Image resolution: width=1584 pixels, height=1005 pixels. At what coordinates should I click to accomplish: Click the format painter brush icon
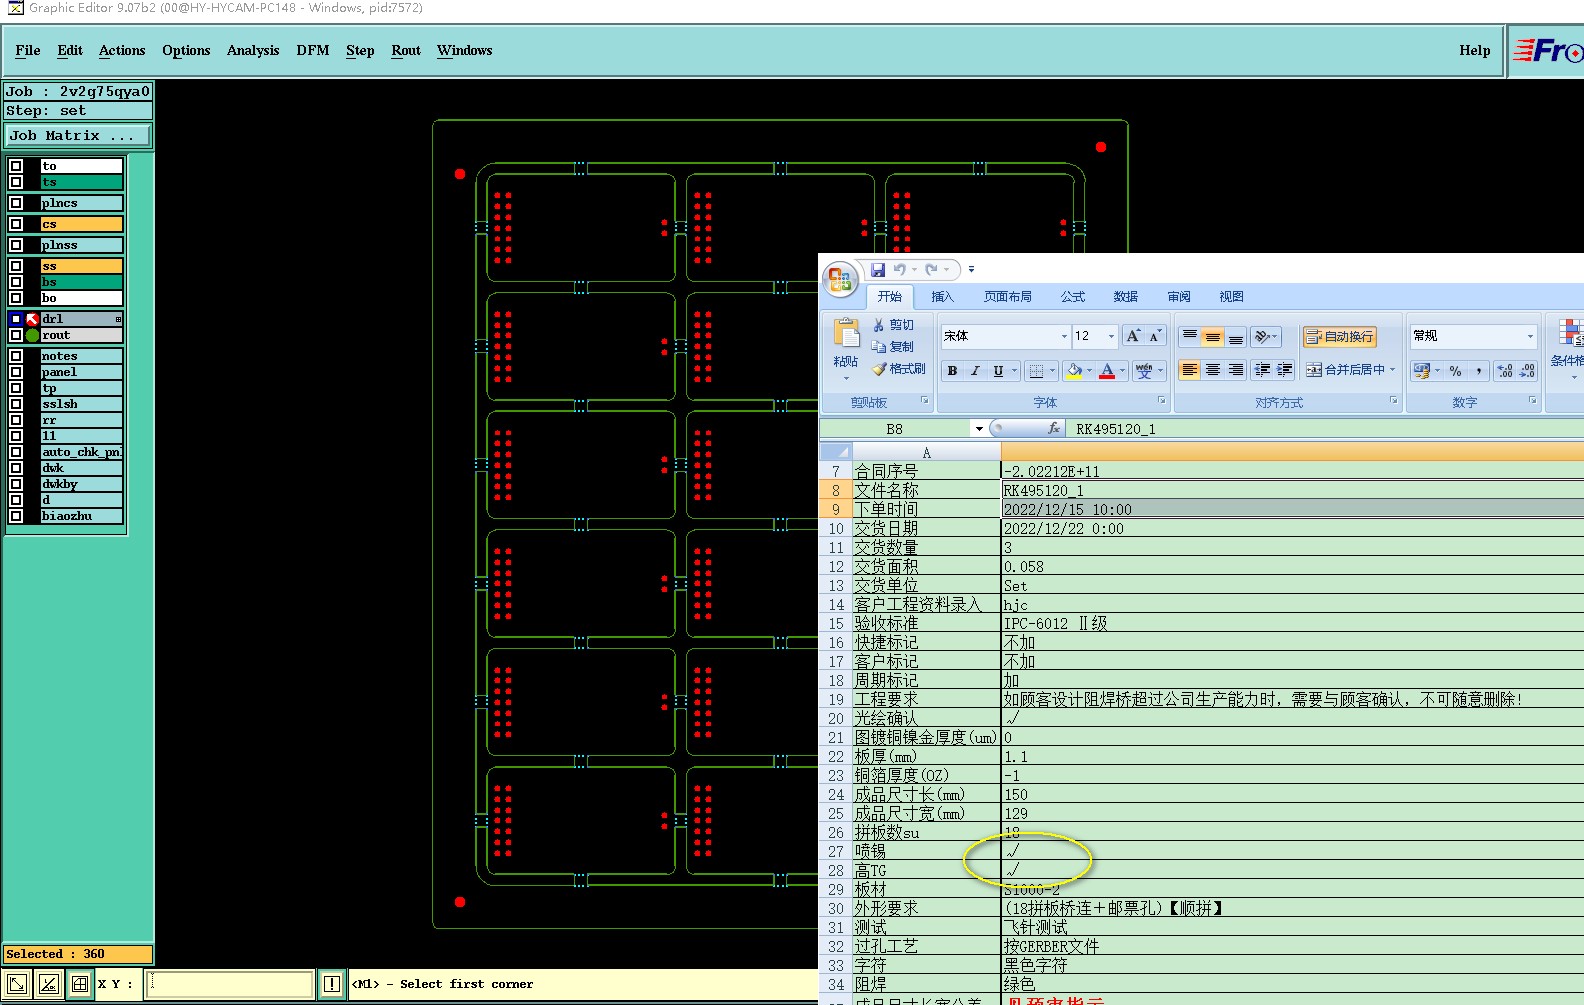coord(880,369)
